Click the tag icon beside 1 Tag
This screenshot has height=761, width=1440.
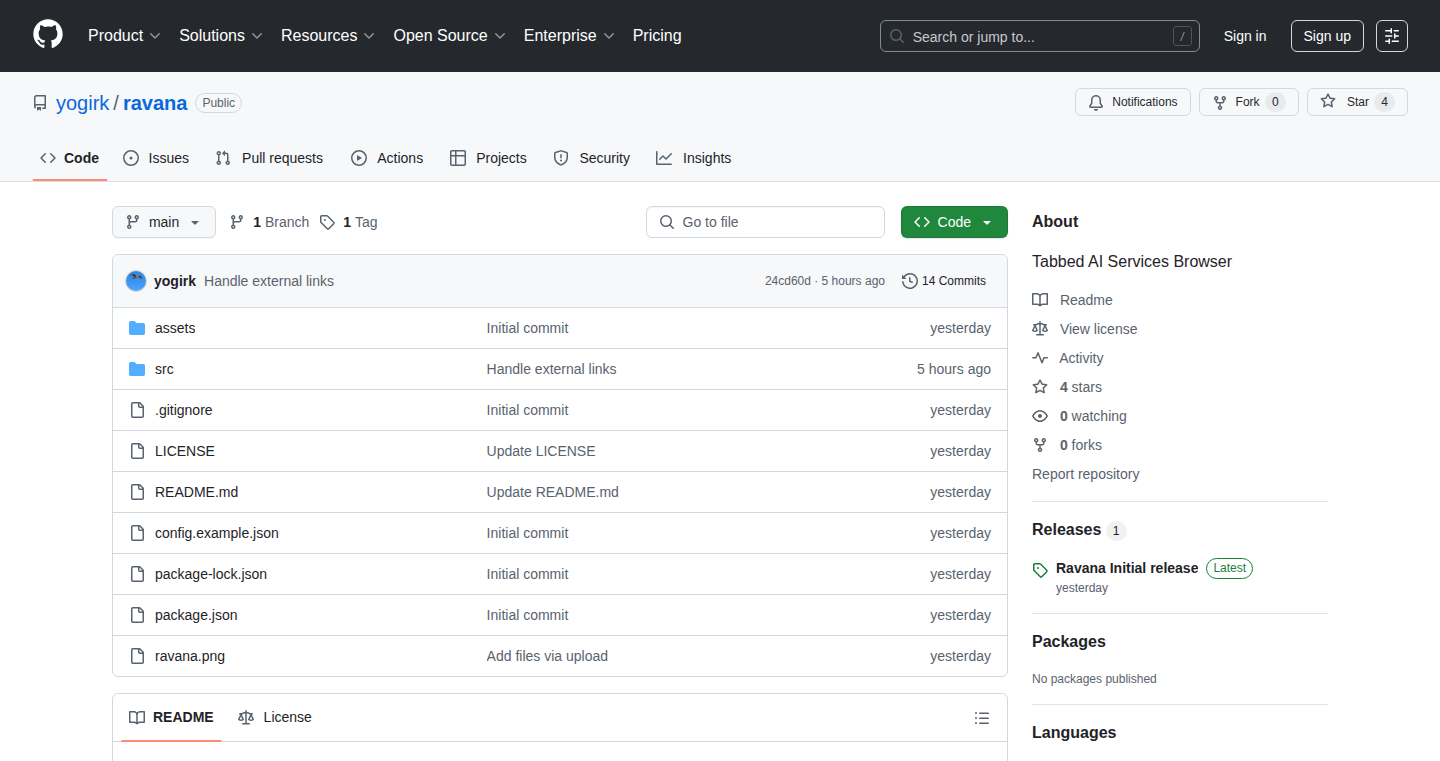click(x=328, y=222)
